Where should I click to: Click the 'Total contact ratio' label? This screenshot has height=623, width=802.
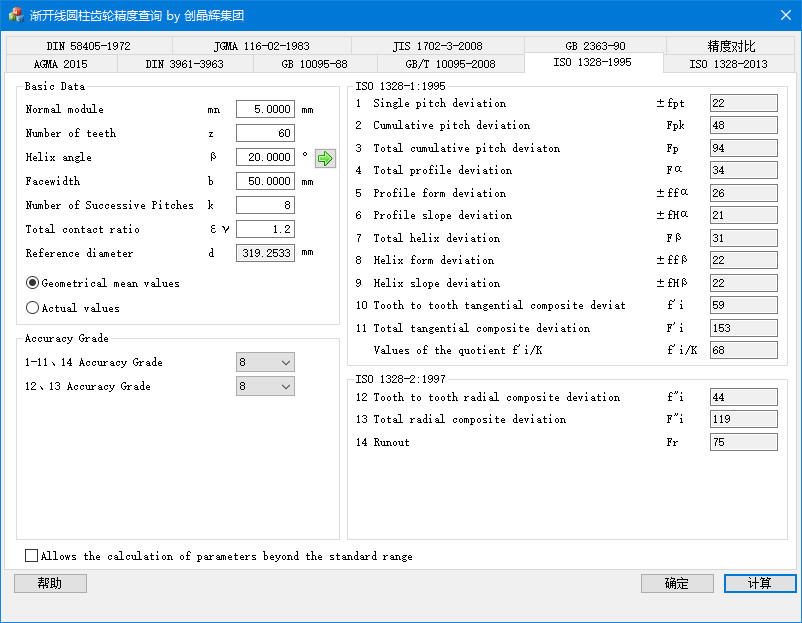point(82,229)
